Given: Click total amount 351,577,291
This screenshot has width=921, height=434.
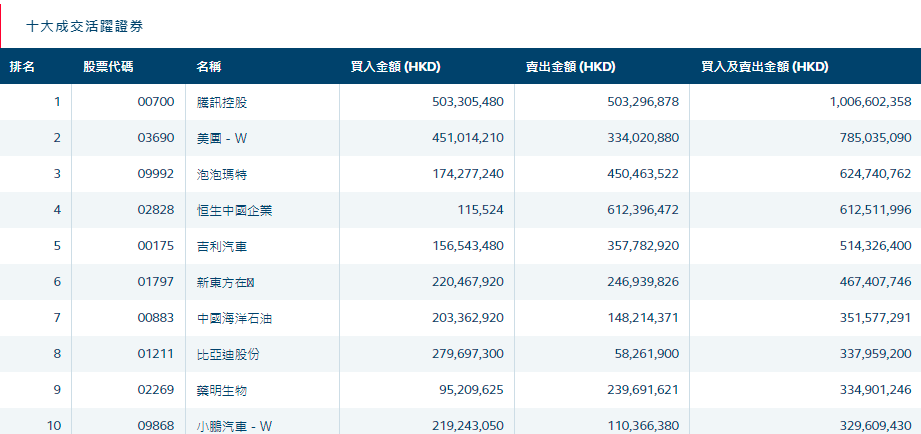Looking at the screenshot, I should (x=875, y=318).
